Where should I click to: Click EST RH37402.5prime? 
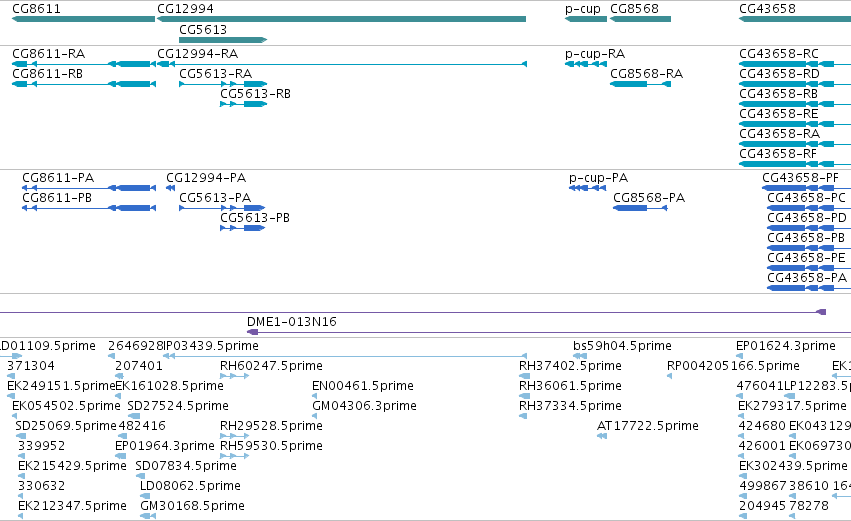point(524,376)
